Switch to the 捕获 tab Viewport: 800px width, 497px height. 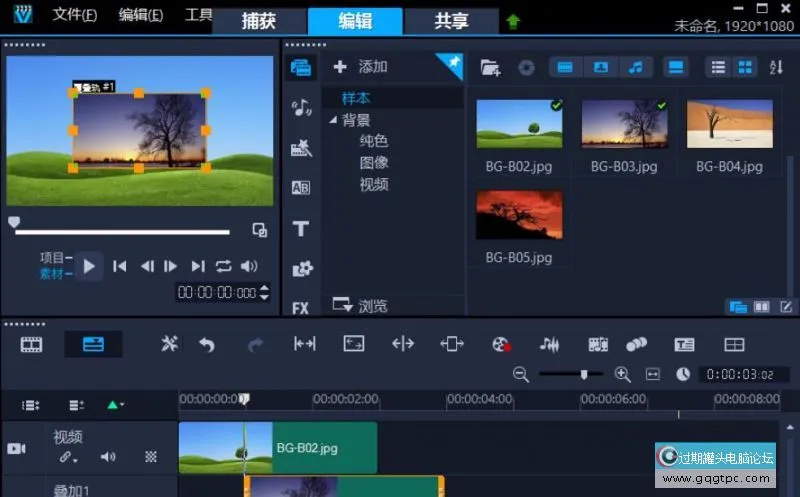[259, 21]
